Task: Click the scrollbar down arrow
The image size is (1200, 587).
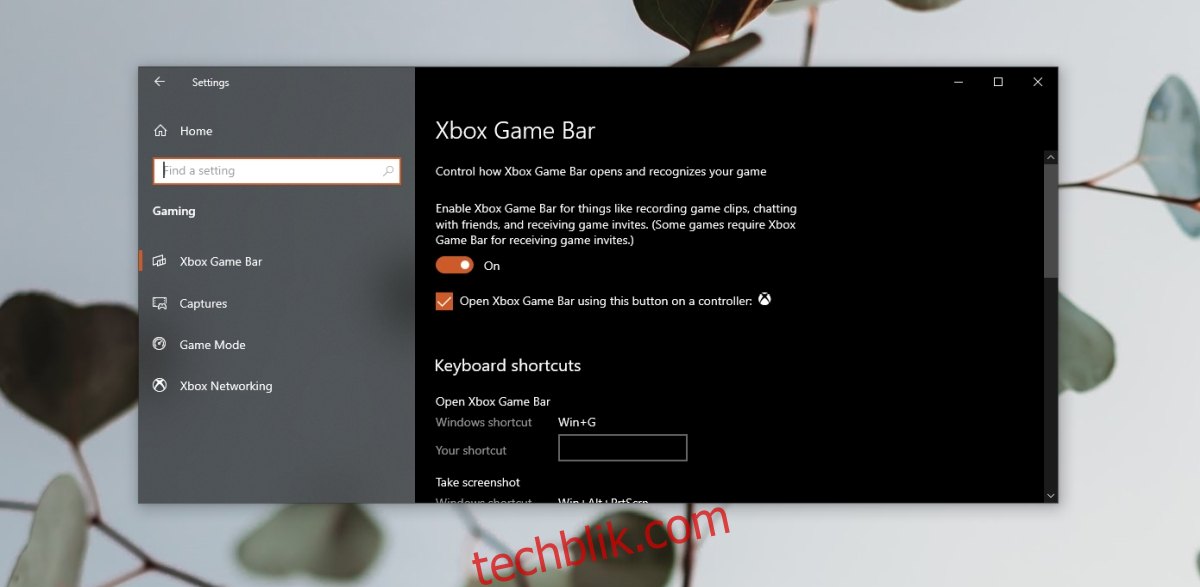Action: tap(1050, 495)
